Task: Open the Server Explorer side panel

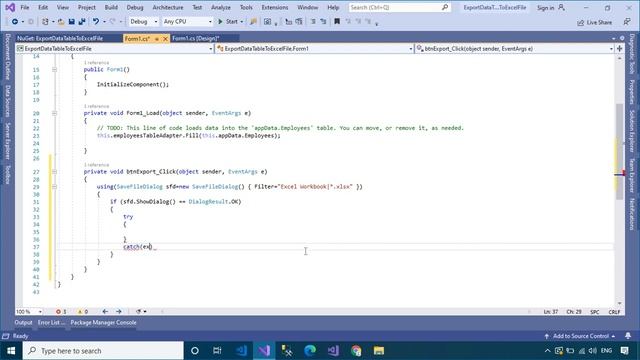Action: tap(7, 141)
